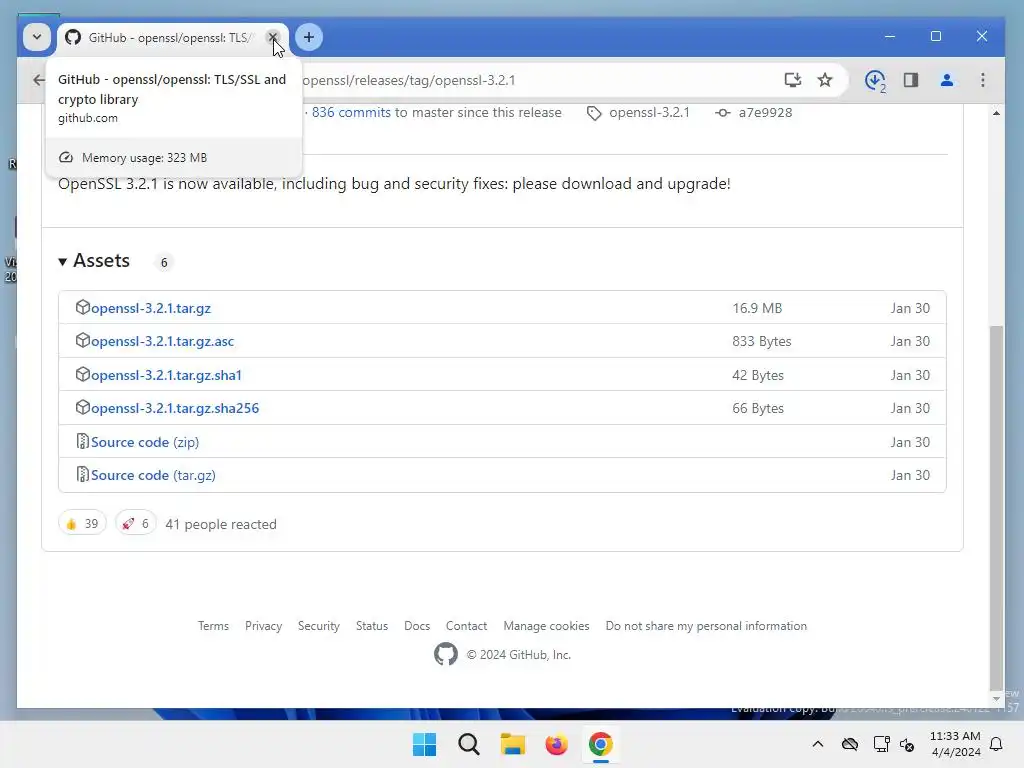Click the scrollbar up arrow

[996, 113]
